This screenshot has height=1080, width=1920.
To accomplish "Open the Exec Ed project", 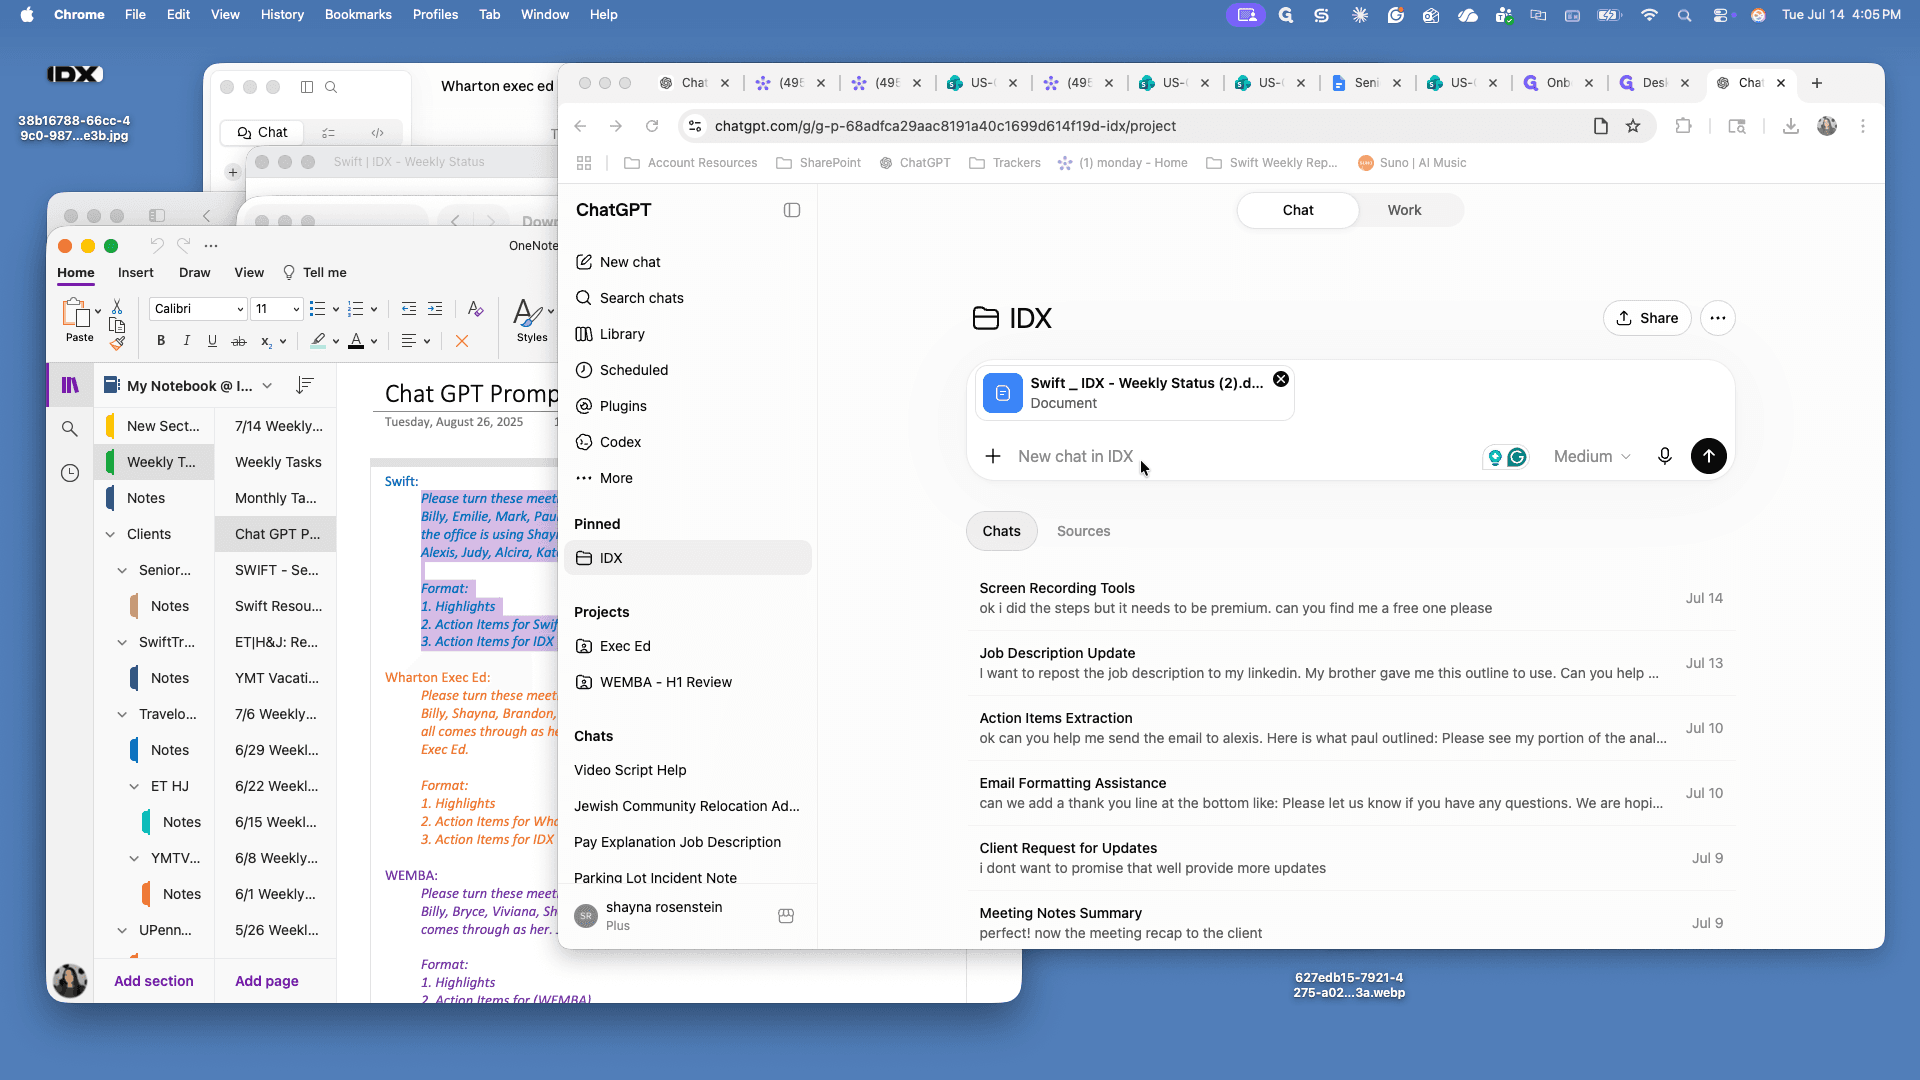I will (688, 646).
